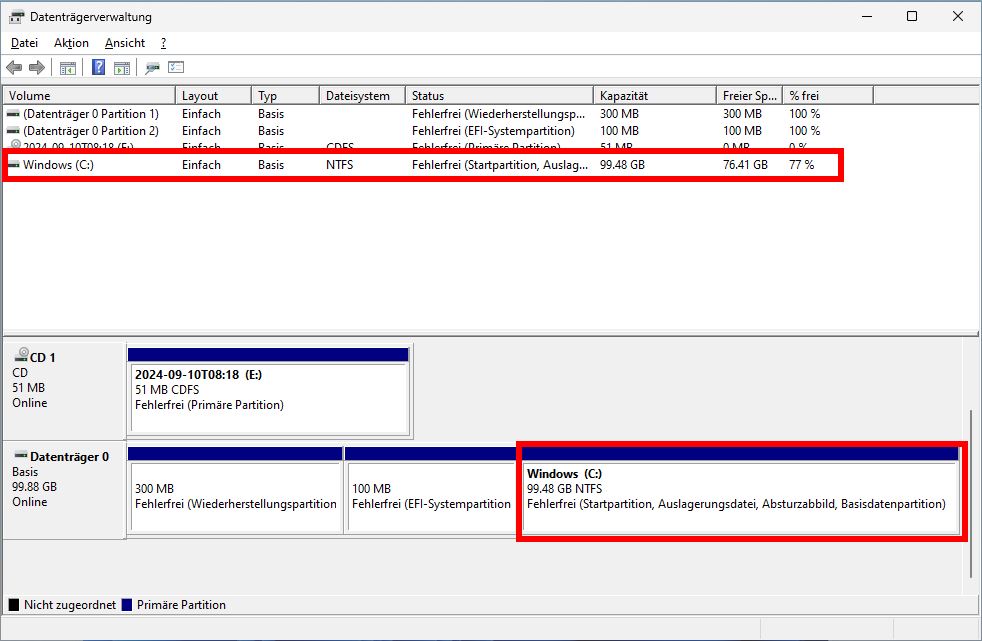The height and width of the screenshot is (641, 982).
Task: Toggle the action pane toolbar icon
Action: click(121, 67)
